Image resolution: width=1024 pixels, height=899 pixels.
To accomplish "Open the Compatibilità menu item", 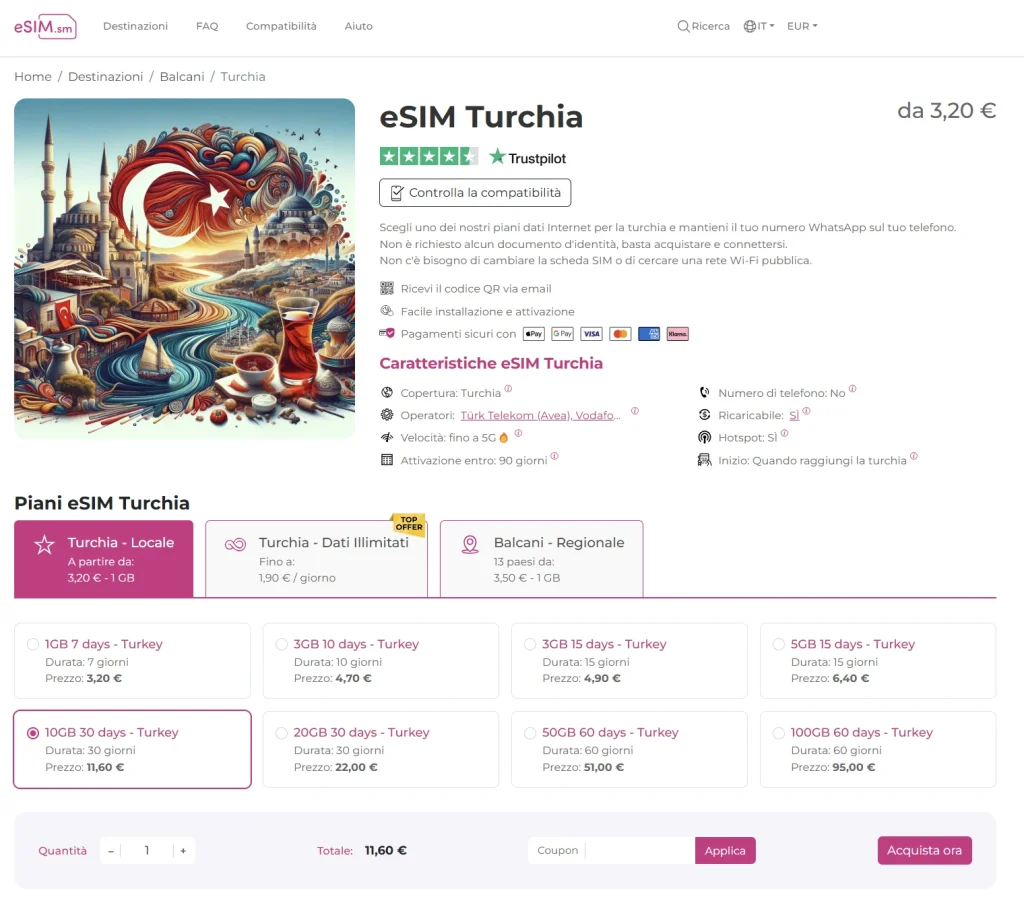I will coord(281,26).
